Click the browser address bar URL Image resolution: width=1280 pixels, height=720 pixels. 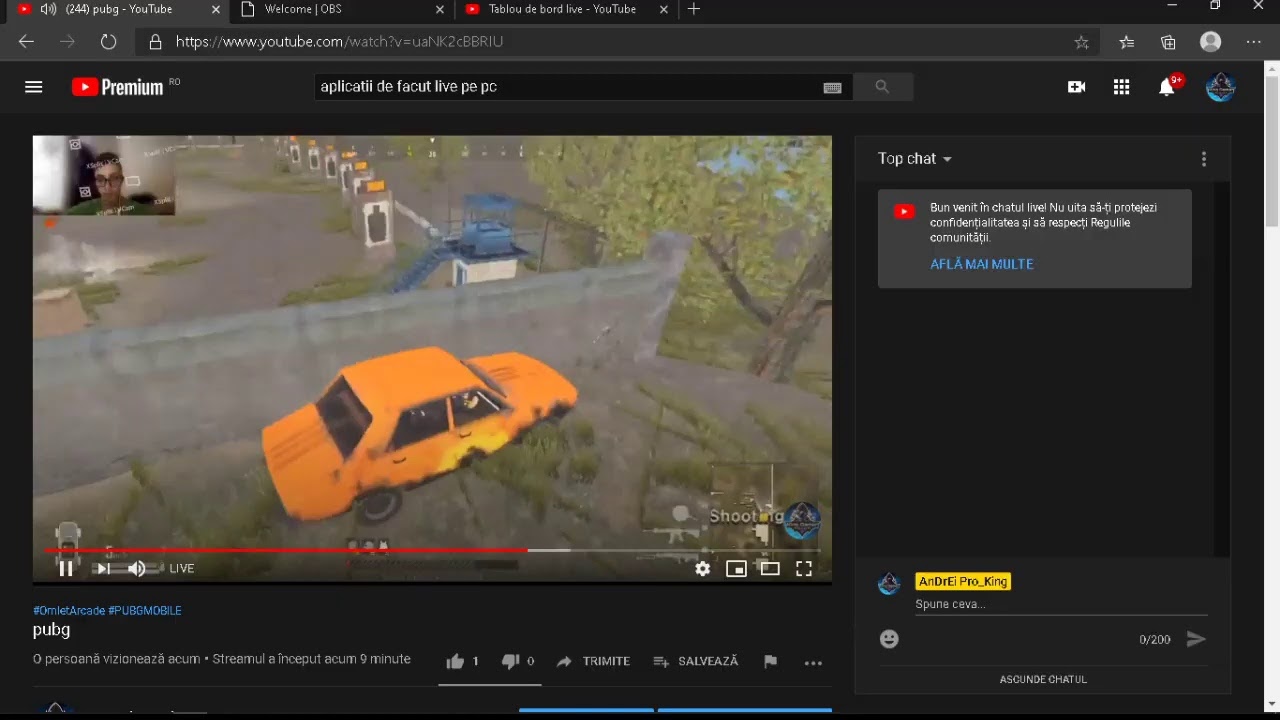click(340, 42)
